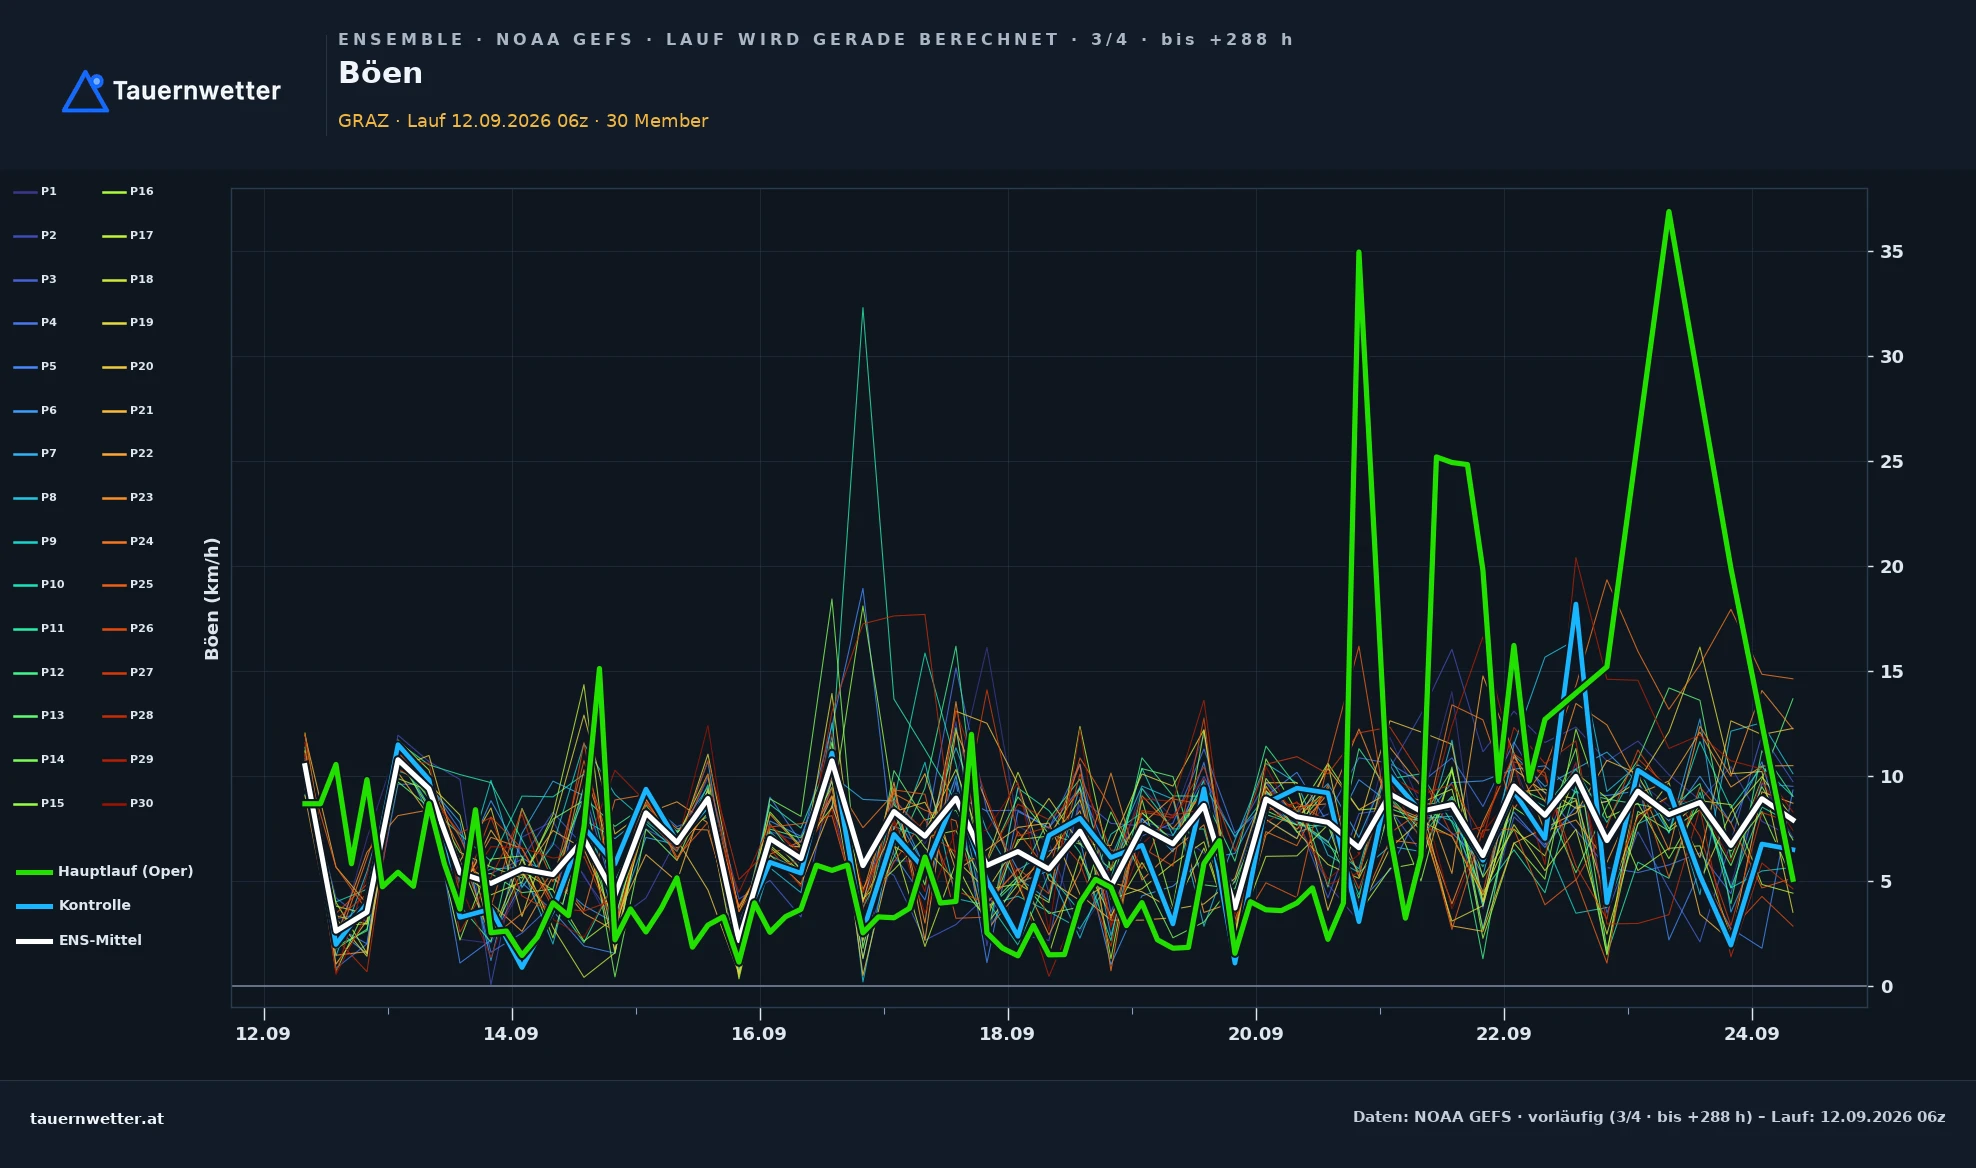1976x1168 pixels.
Task: Toggle the Kontrolle legend entry
Action: coord(73,905)
